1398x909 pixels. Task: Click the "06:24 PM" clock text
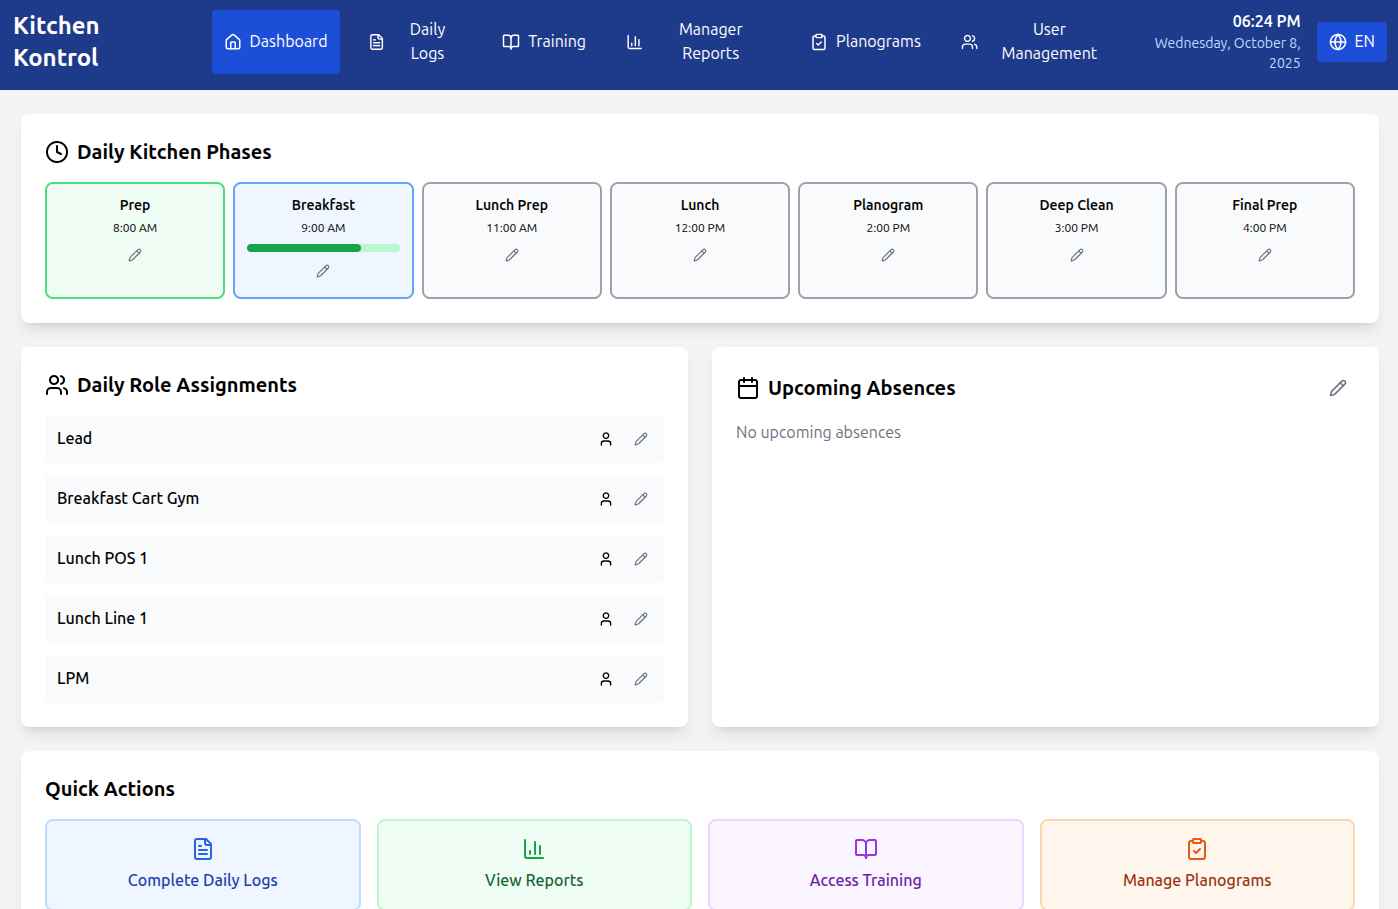pyautogui.click(x=1266, y=21)
